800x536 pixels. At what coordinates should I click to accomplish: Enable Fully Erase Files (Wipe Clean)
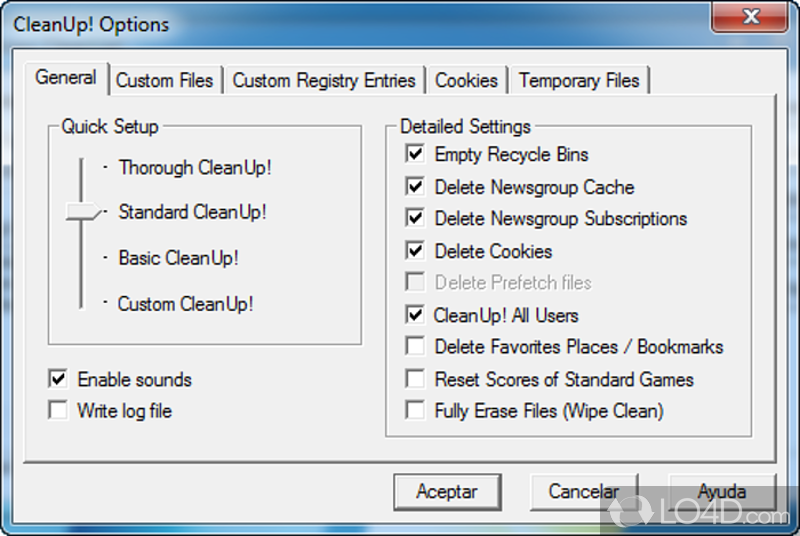(415, 411)
